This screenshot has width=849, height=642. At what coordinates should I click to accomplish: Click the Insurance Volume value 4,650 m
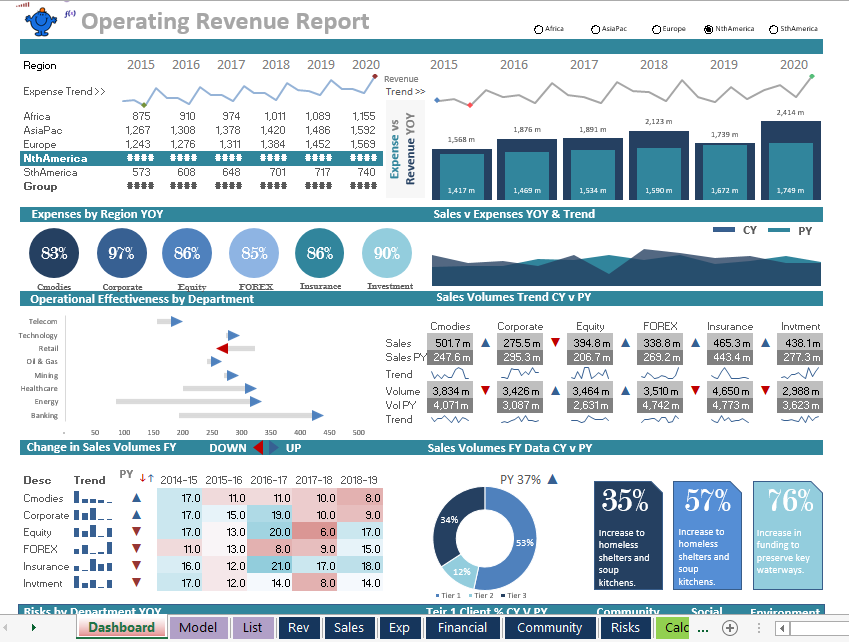(730, 391)
